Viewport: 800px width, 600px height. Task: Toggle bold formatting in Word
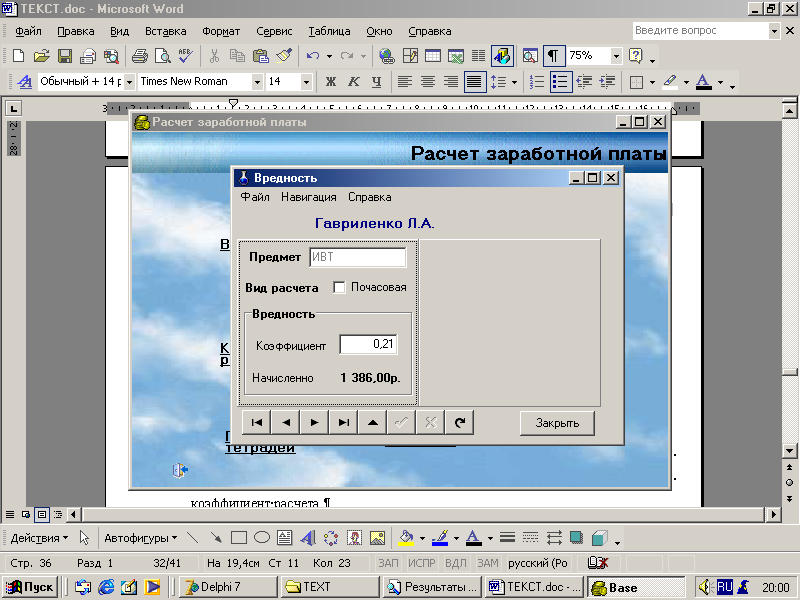pos(330,82)
